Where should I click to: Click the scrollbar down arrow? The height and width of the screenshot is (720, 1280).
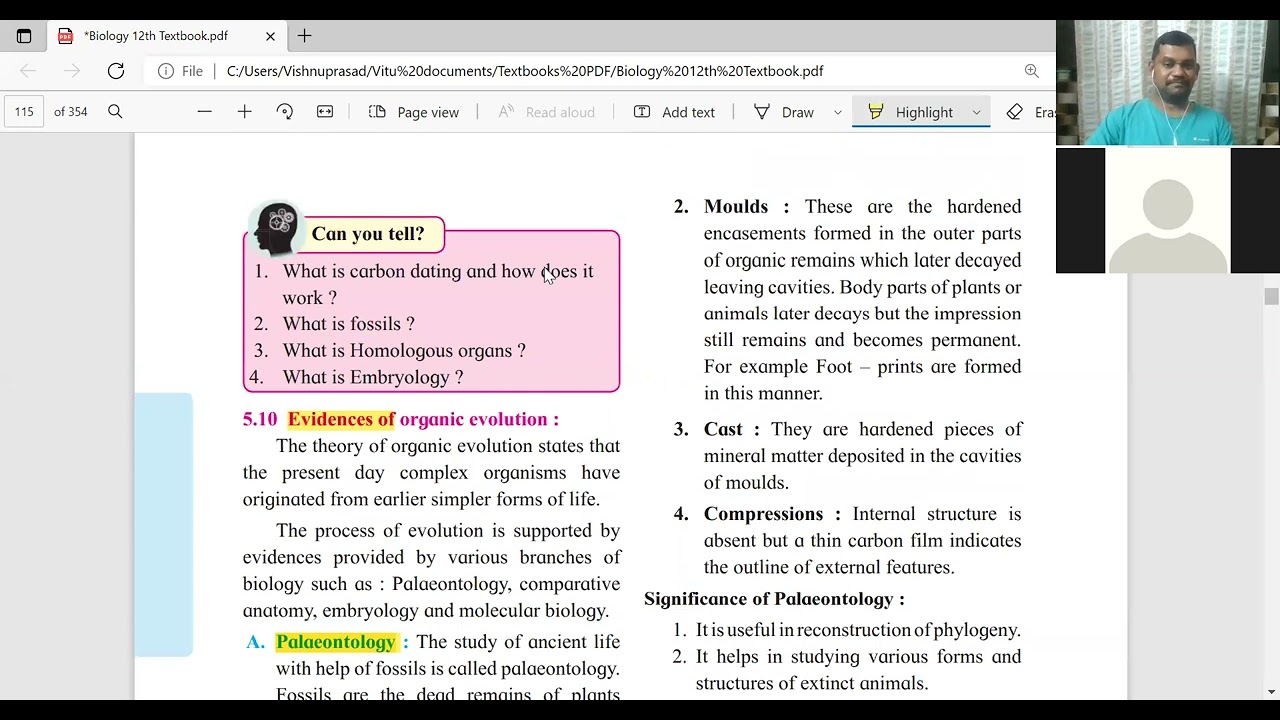(x=1271, y=691)
